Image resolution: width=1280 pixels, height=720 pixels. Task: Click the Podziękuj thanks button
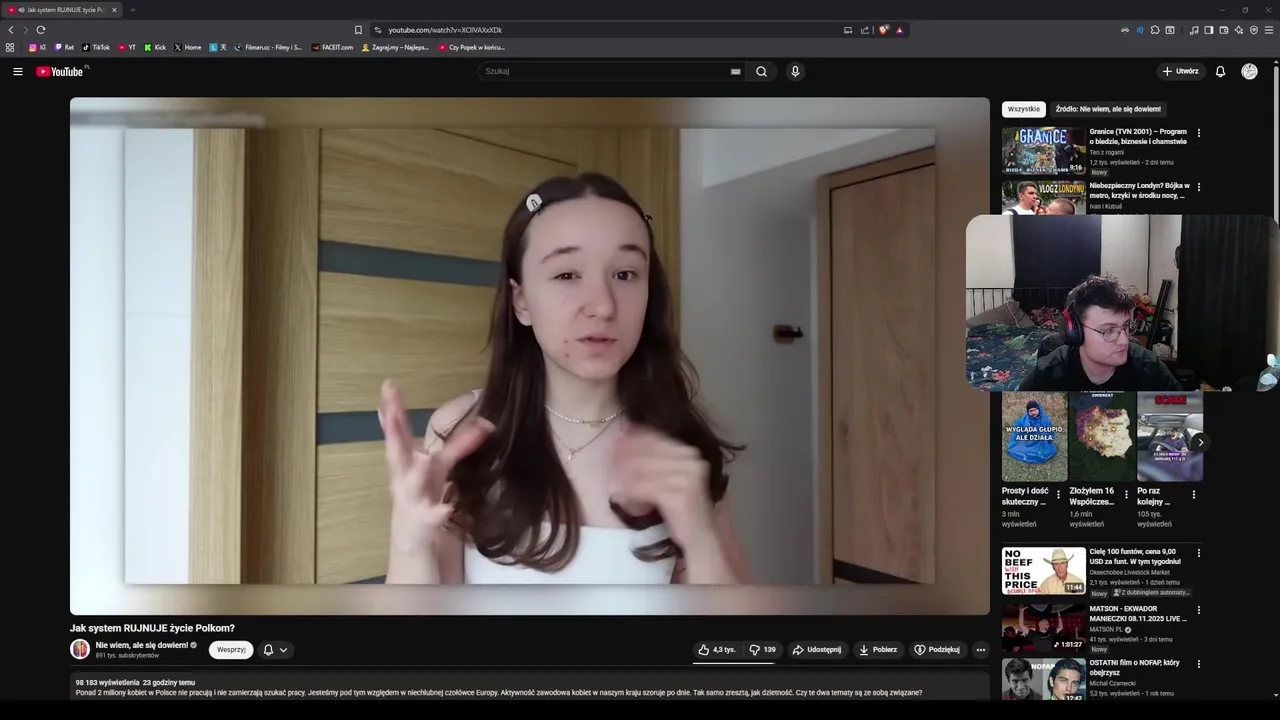tap(937, 649)
